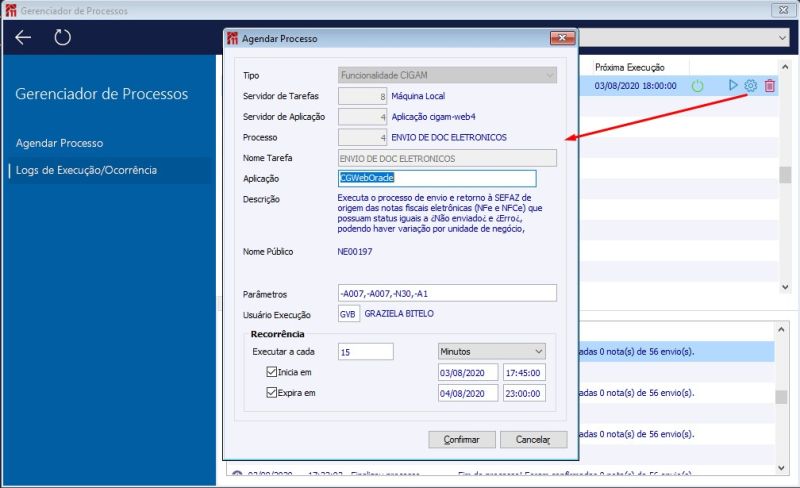Click the ENVIO DE DOC ELETRONICOS process label
This screenshot has height=488, width=800.
coord(449,137)
